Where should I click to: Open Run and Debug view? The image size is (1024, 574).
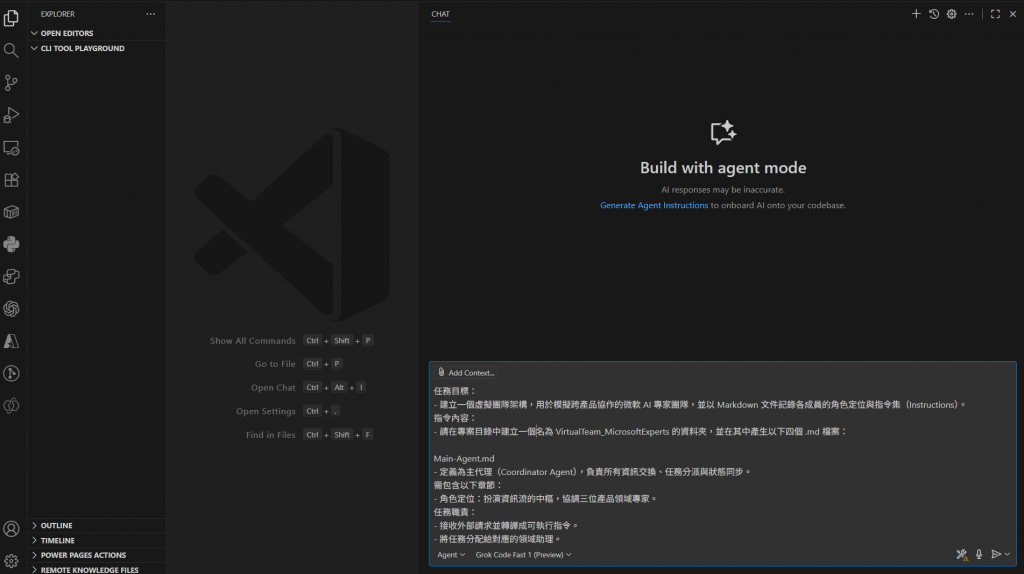click(11, 115)
